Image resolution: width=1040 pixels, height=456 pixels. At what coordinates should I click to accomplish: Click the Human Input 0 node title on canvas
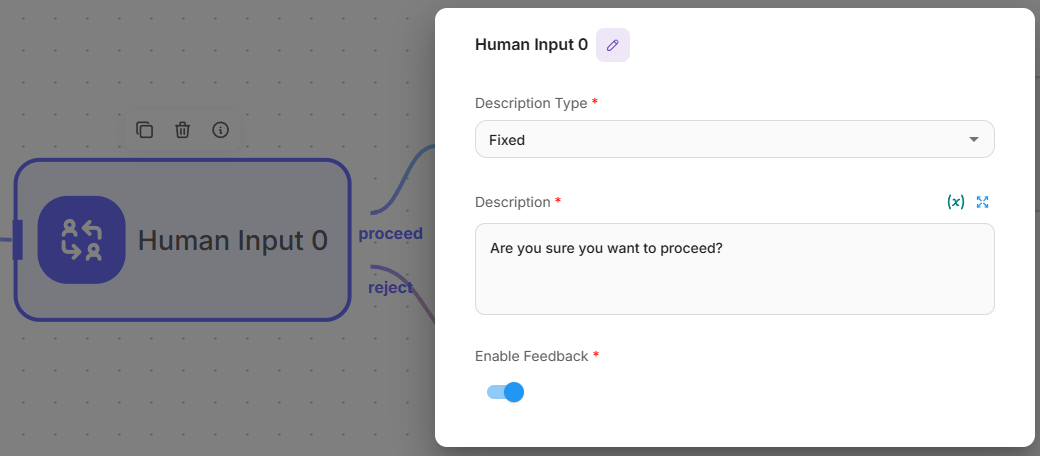232,240
